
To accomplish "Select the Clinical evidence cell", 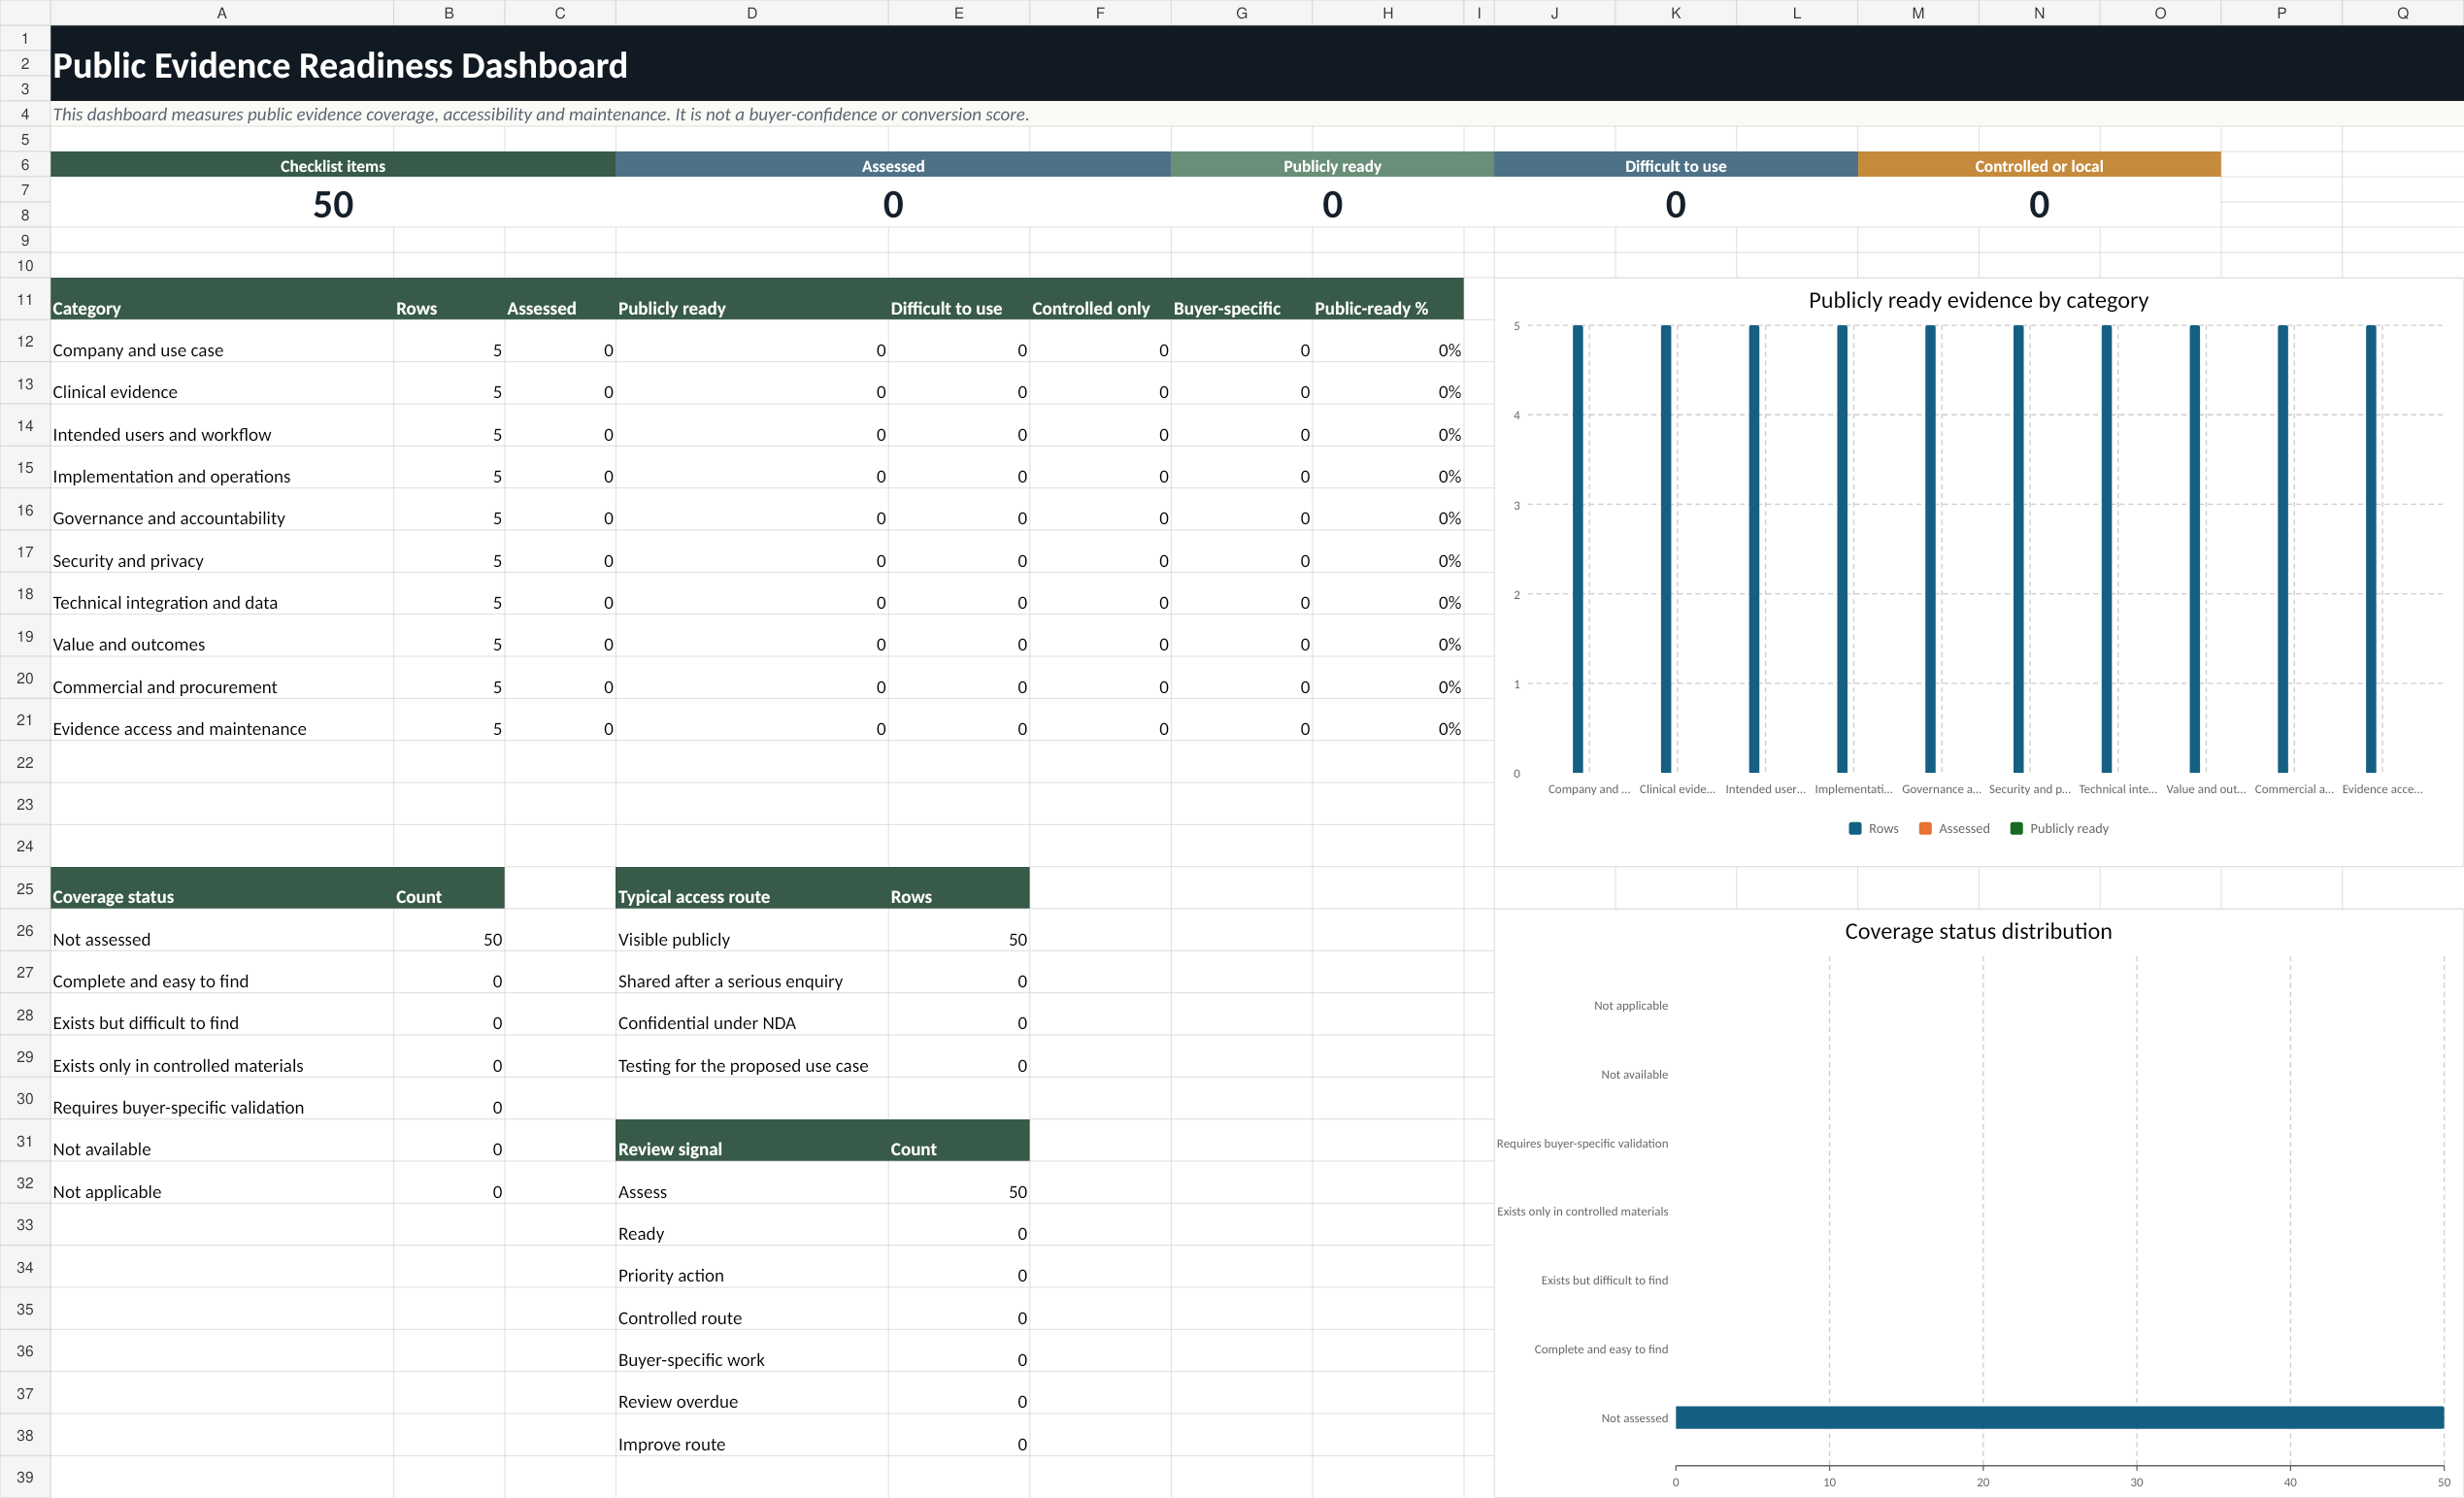I will tap(222, 383).
